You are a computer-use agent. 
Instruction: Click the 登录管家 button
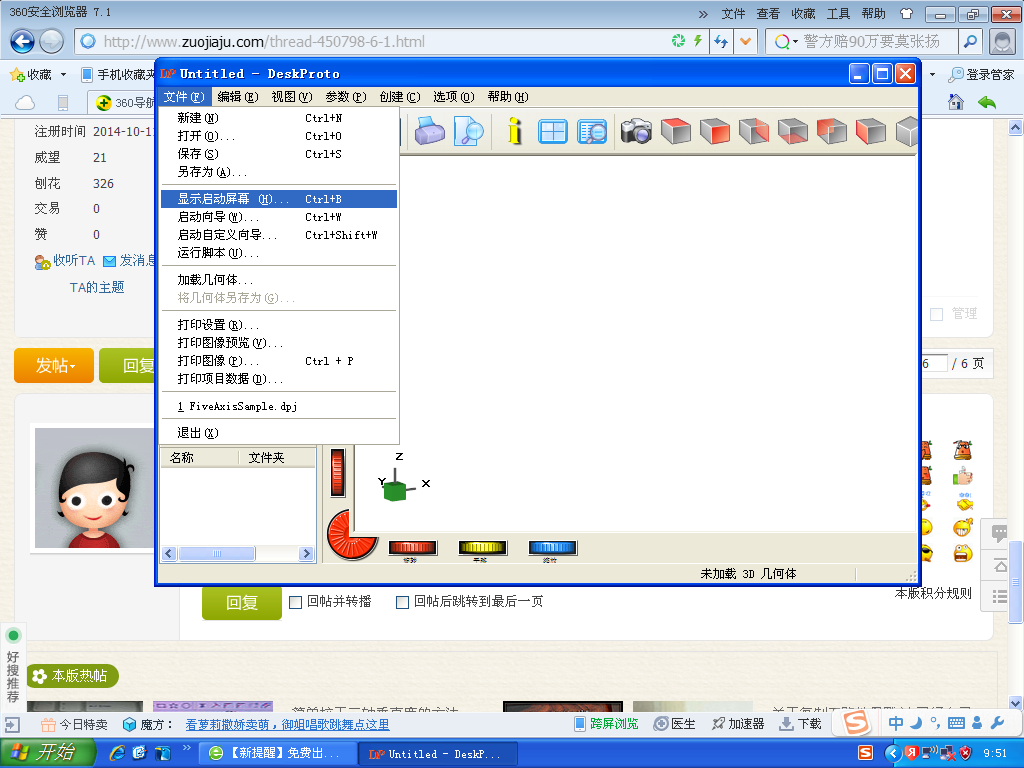coord(982,74)
